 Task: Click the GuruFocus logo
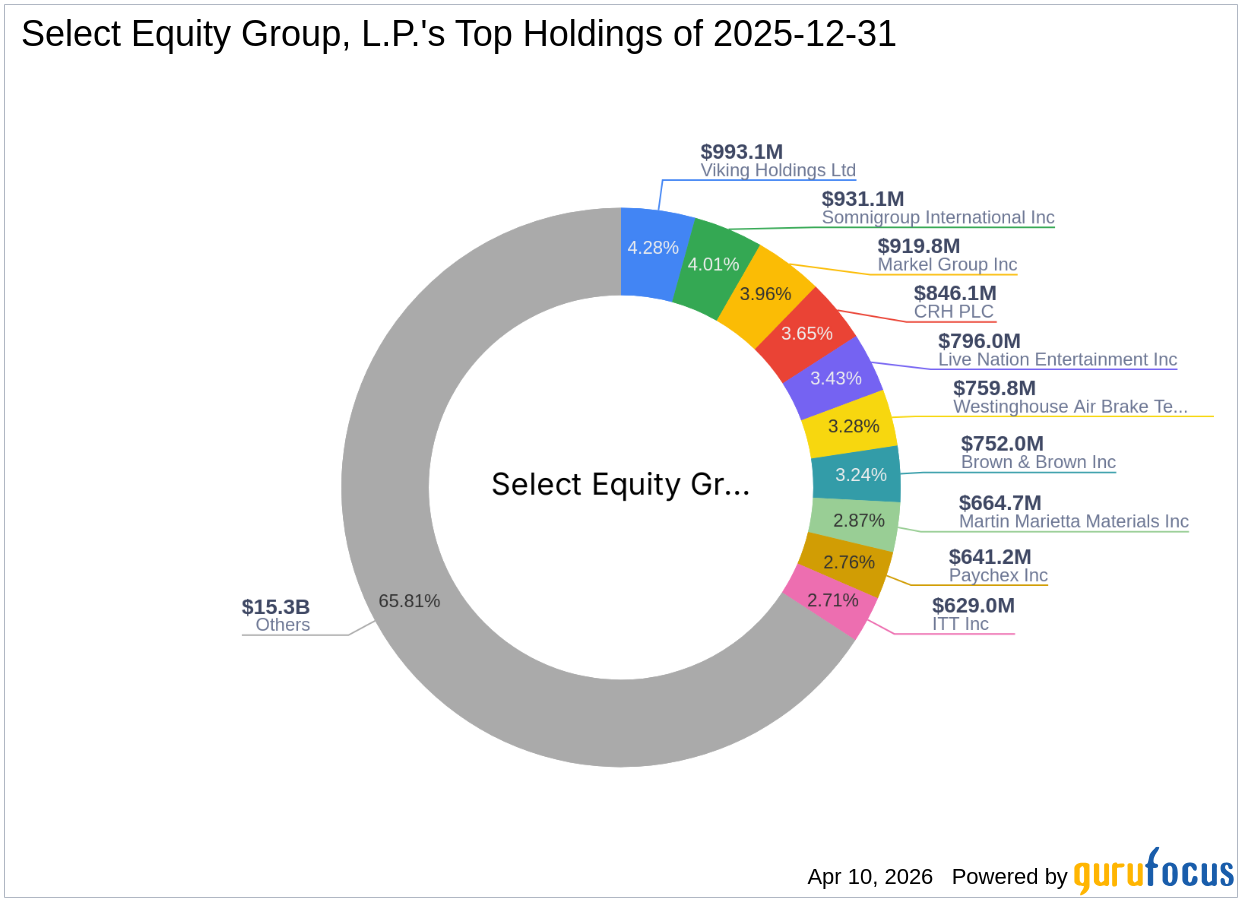pyautogui.click(x=1150, y=871)
